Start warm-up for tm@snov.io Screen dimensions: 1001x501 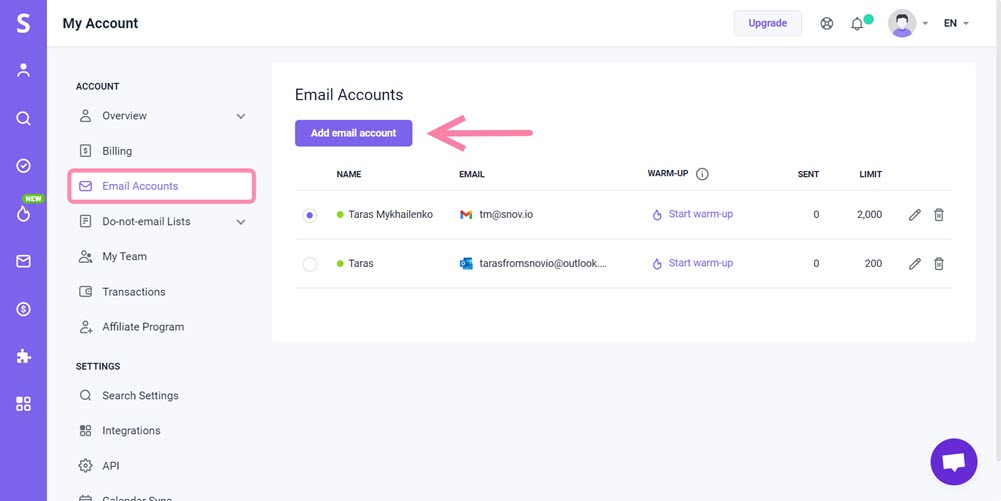click(693, 214)
